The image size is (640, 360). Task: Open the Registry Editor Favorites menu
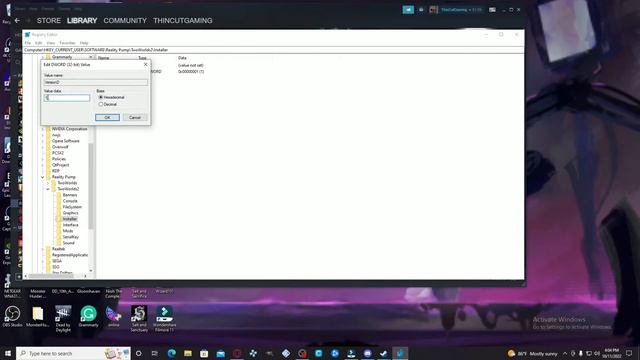67,43
